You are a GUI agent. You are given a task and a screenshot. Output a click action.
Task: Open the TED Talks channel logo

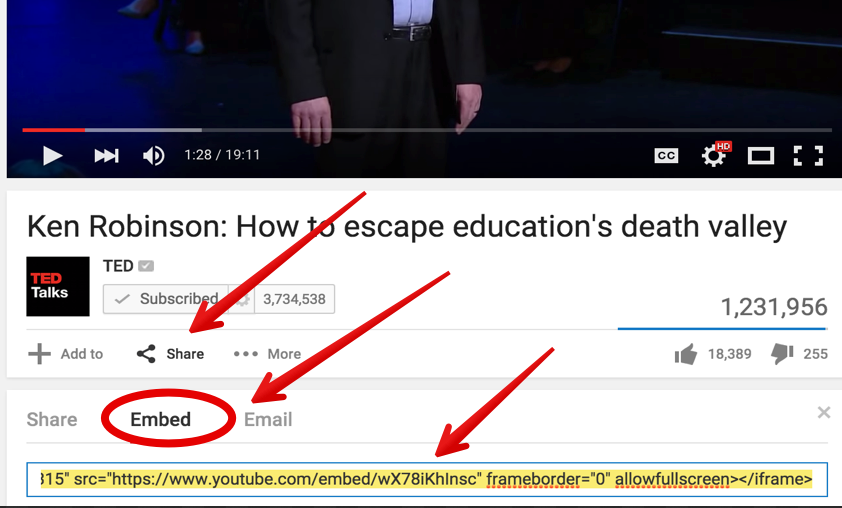pos(58,286)
